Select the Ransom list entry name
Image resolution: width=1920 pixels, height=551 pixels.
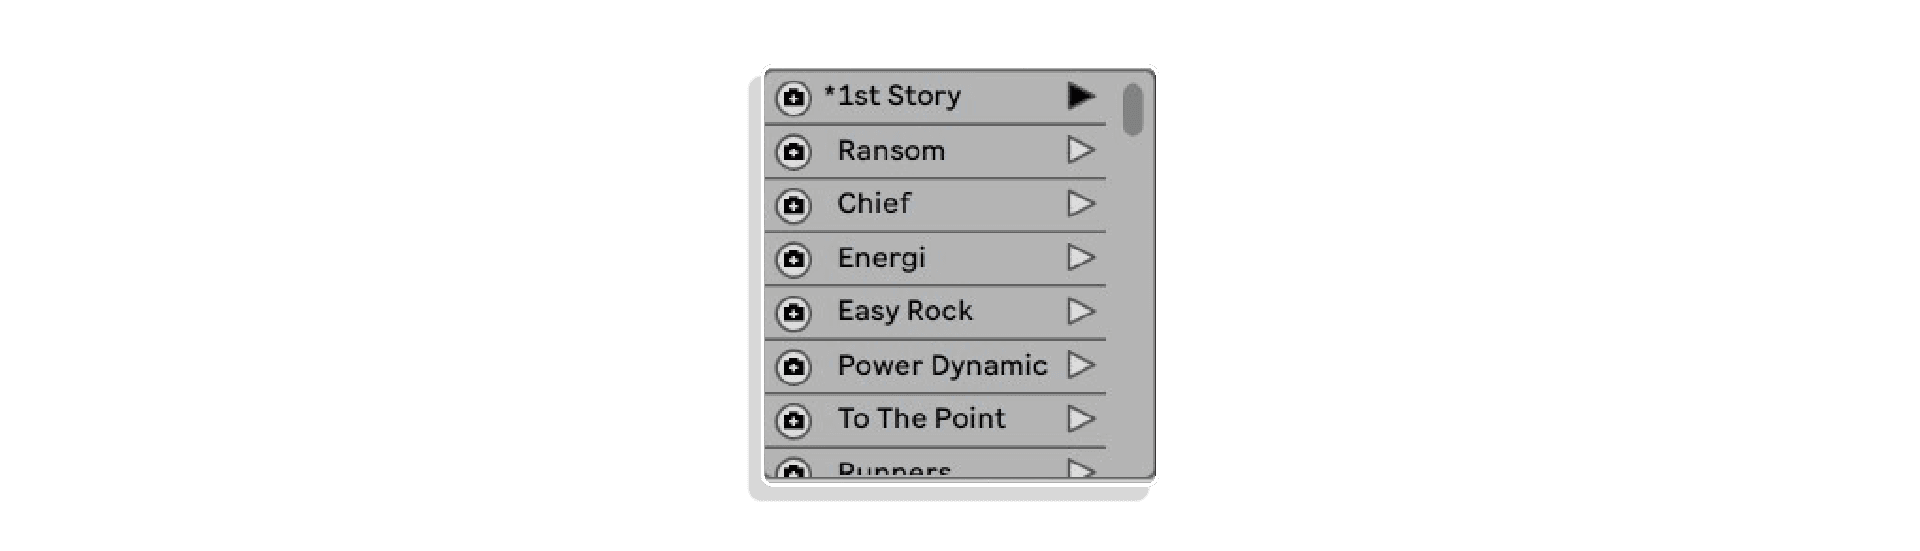[x=891, y=151]
